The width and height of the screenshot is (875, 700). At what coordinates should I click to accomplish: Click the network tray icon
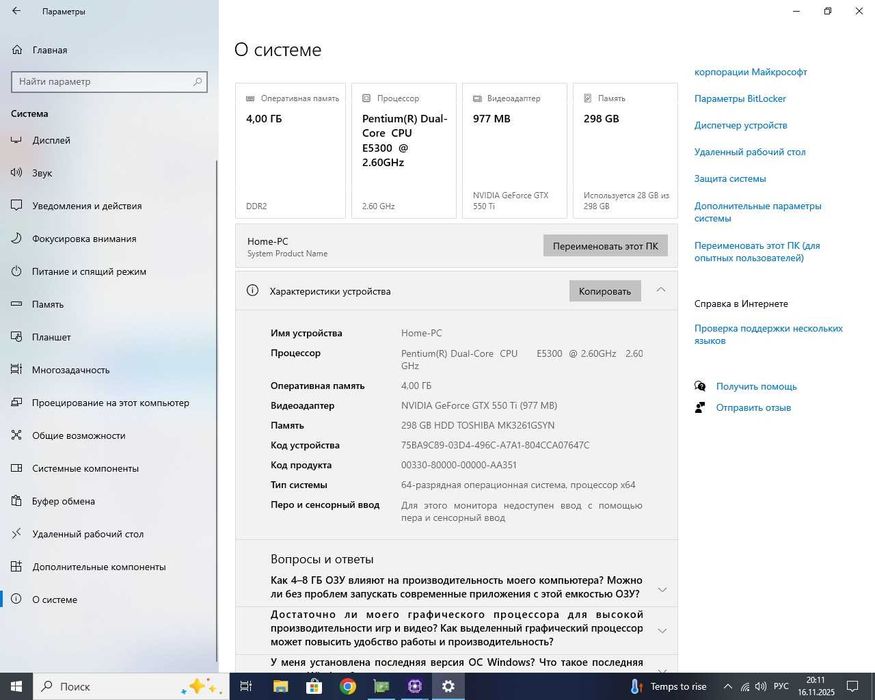click(x=745, y=686)
